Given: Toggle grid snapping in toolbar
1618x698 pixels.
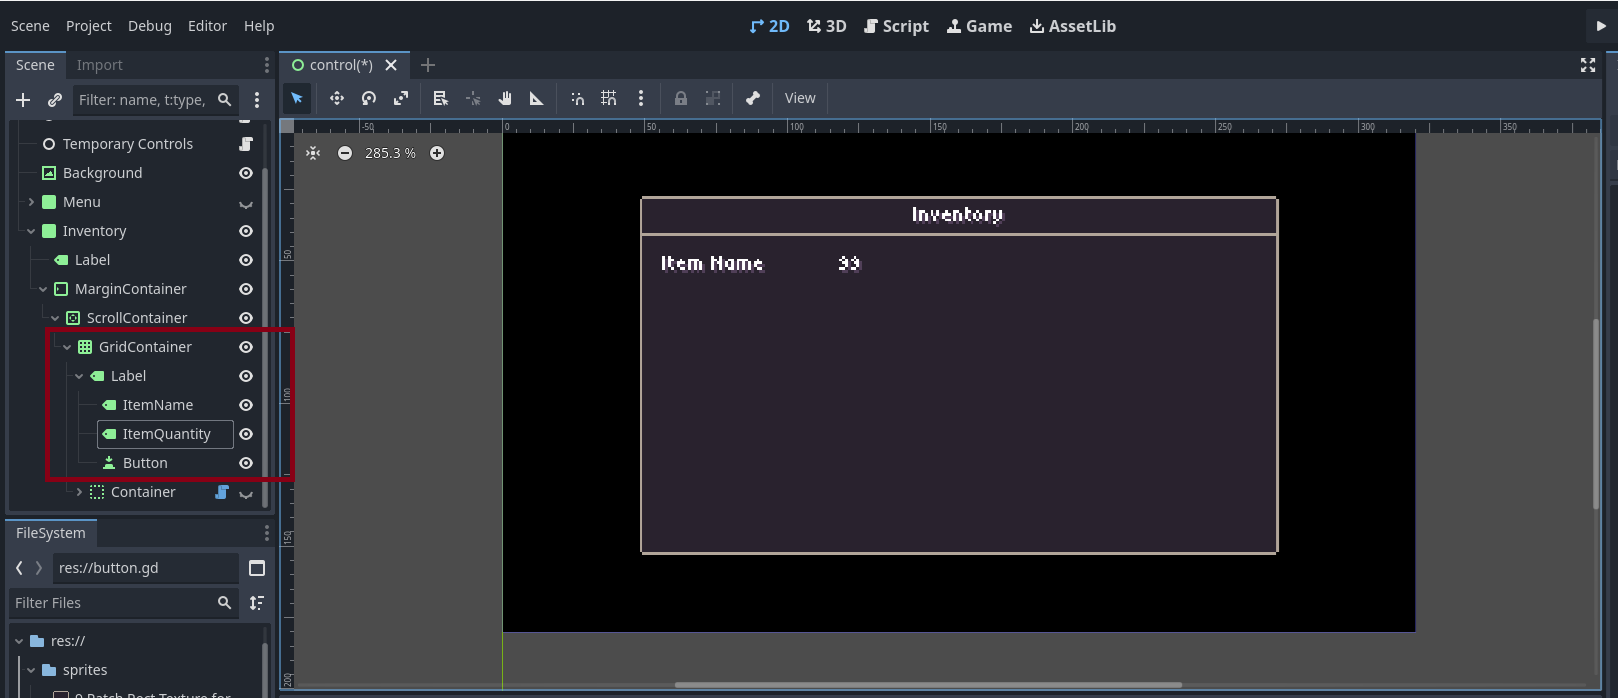Looking at the screenshot, I should coord(608,98).
